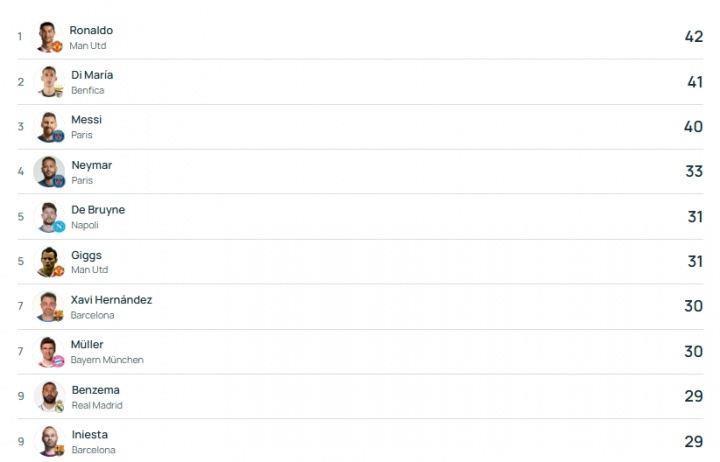Click the Napoli badge on De Bruyne's avatar
Image resolution: width=720 pixels, height=462 pixels.
(59, 226)
